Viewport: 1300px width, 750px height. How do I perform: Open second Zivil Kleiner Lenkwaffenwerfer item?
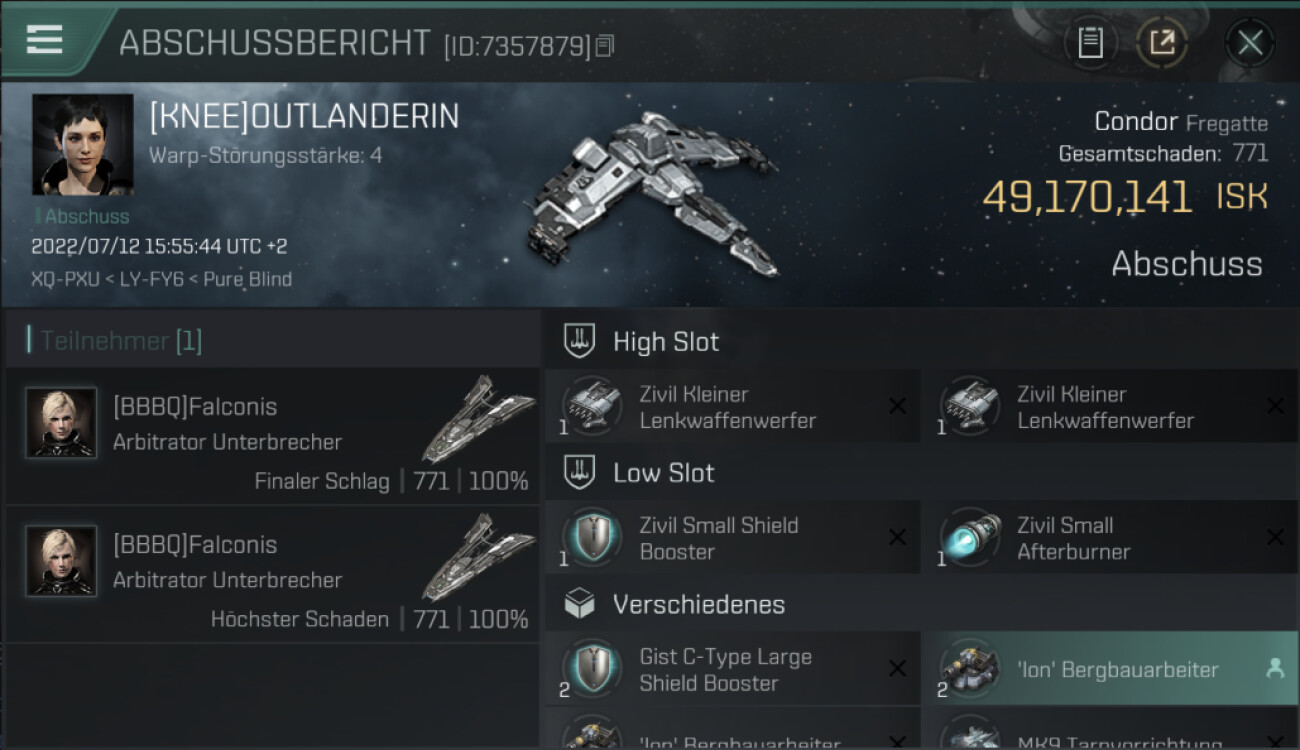1110,407
